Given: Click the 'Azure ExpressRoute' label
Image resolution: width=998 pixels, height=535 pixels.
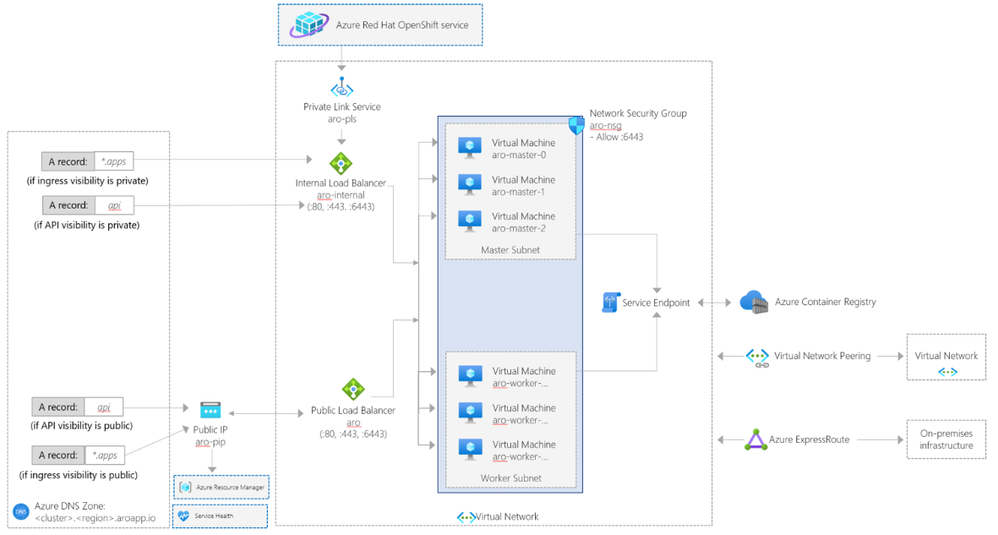Looking at the screenshot, I should point(809,439).
